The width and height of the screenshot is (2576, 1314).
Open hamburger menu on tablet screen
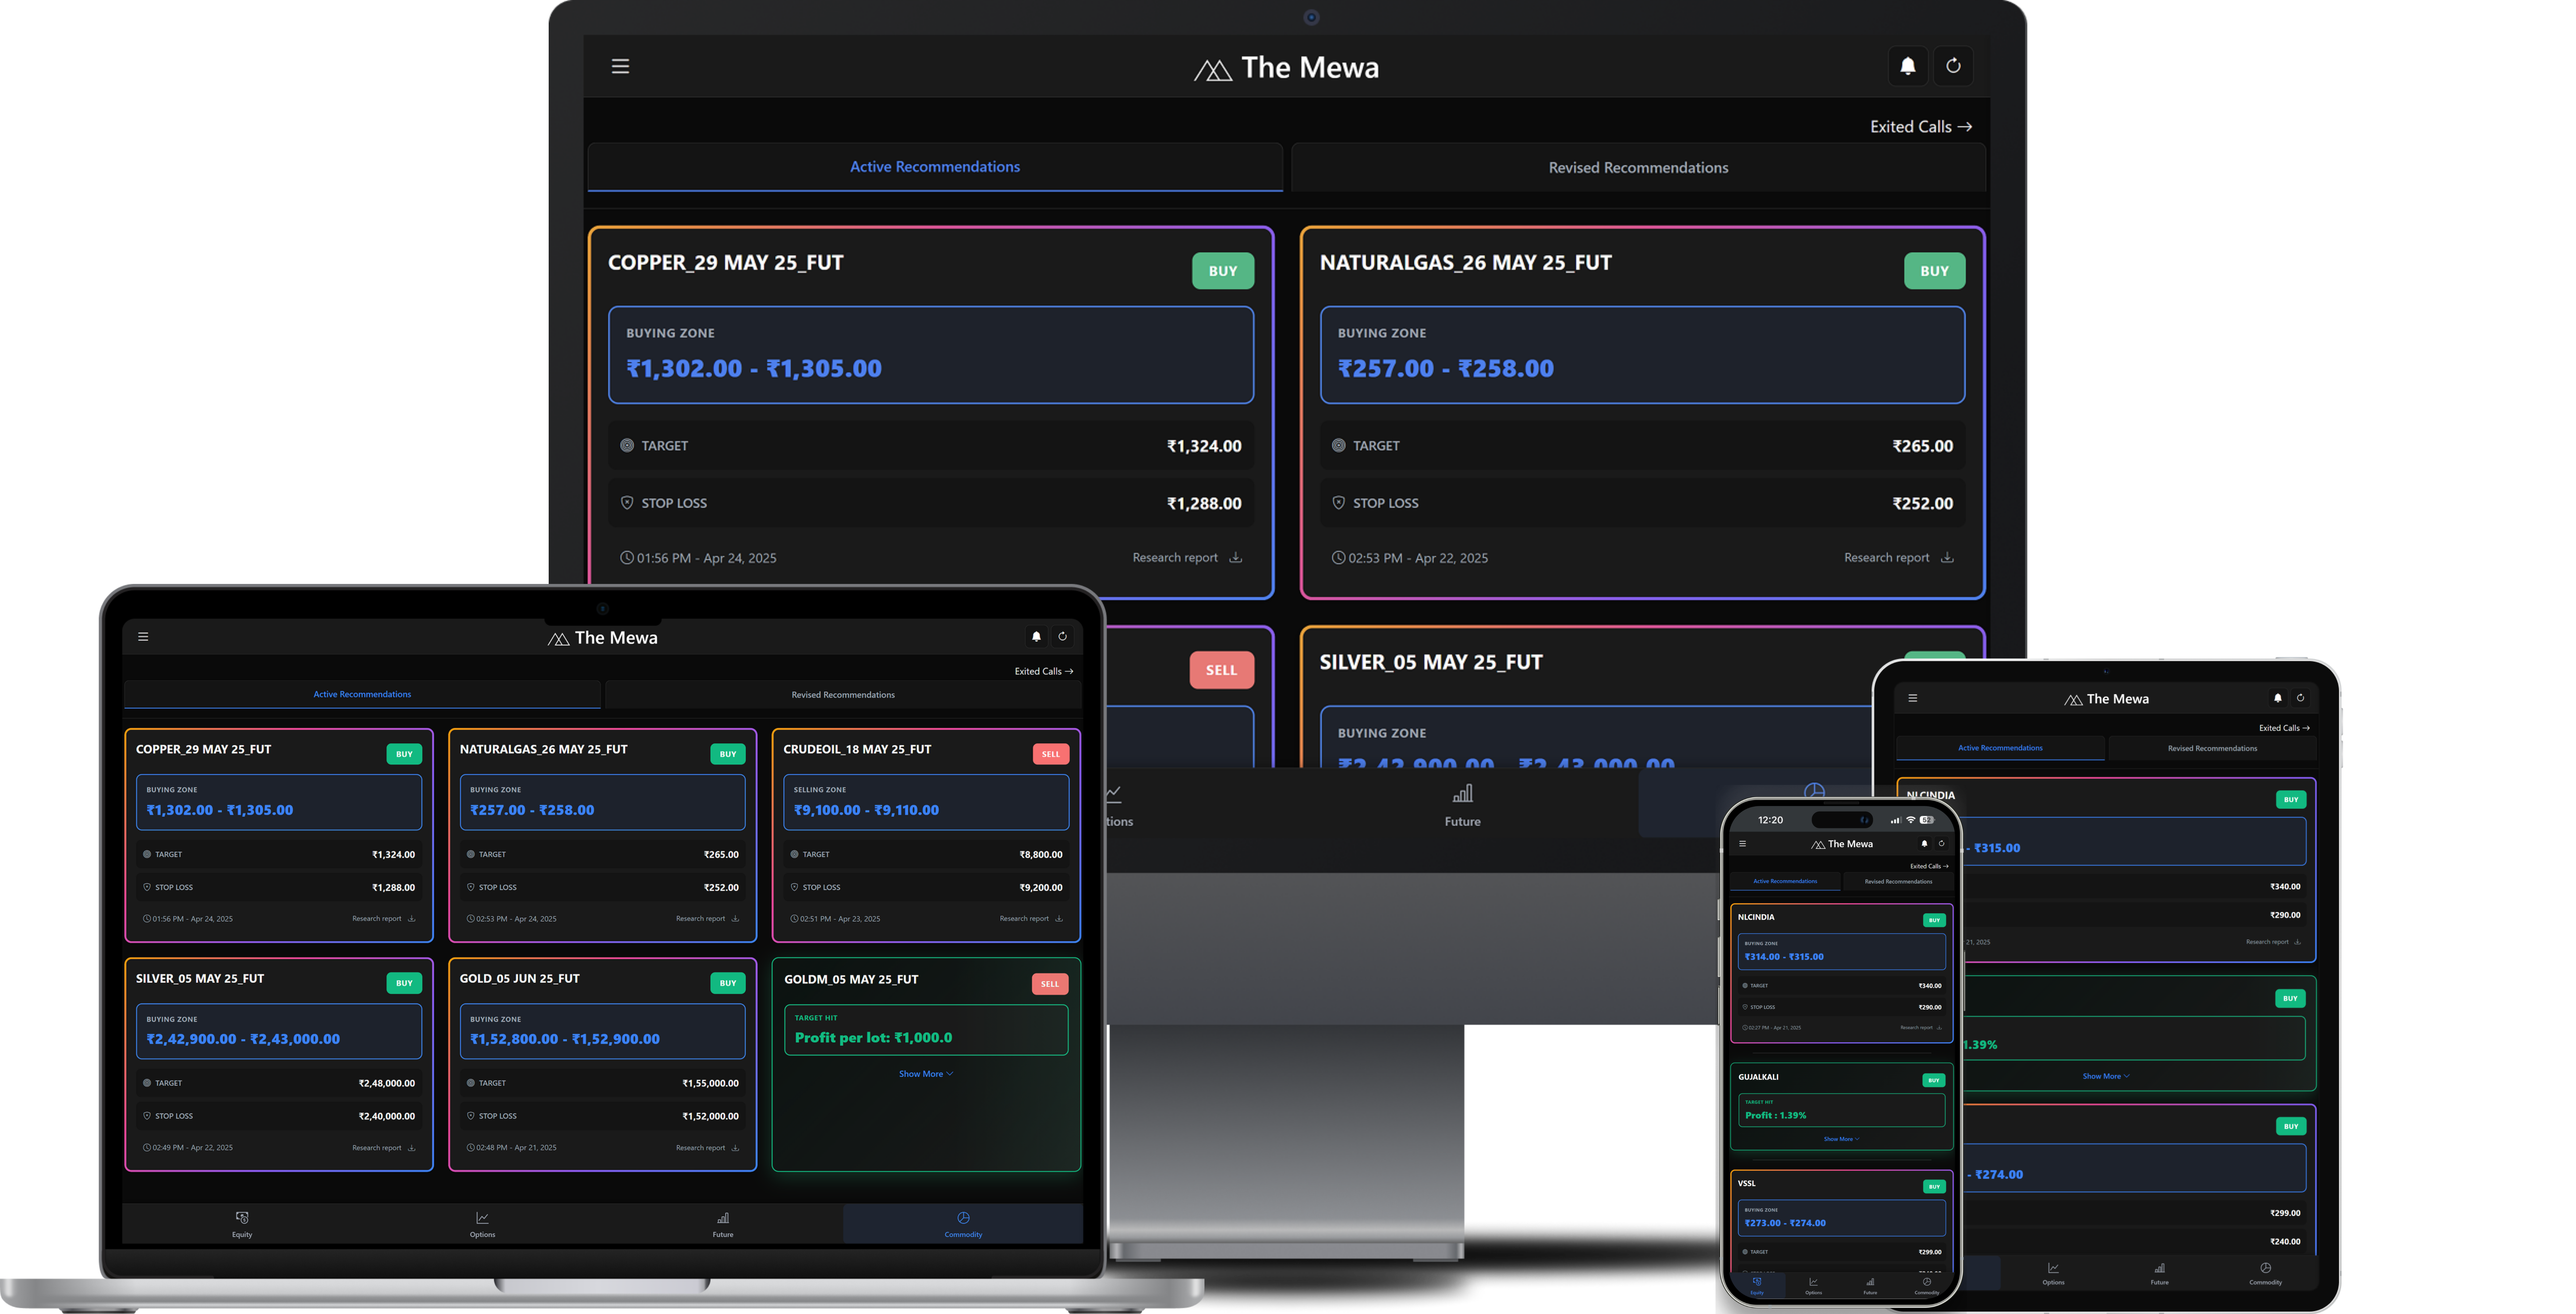click(1912, 698)
